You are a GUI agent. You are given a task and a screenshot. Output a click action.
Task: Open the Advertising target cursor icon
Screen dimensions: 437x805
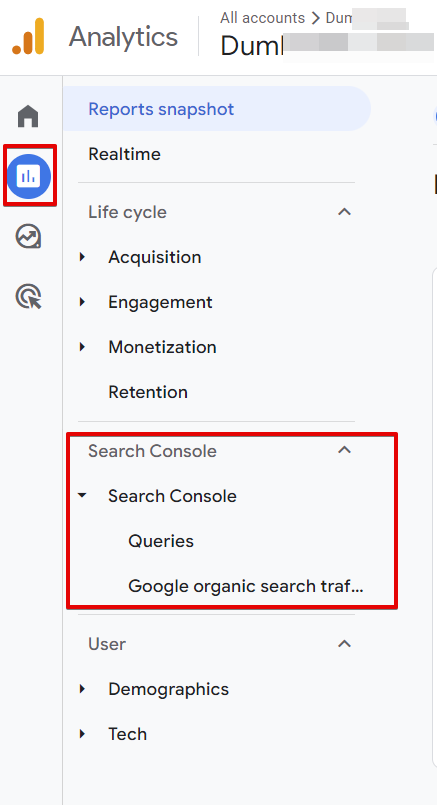(28, 297)
